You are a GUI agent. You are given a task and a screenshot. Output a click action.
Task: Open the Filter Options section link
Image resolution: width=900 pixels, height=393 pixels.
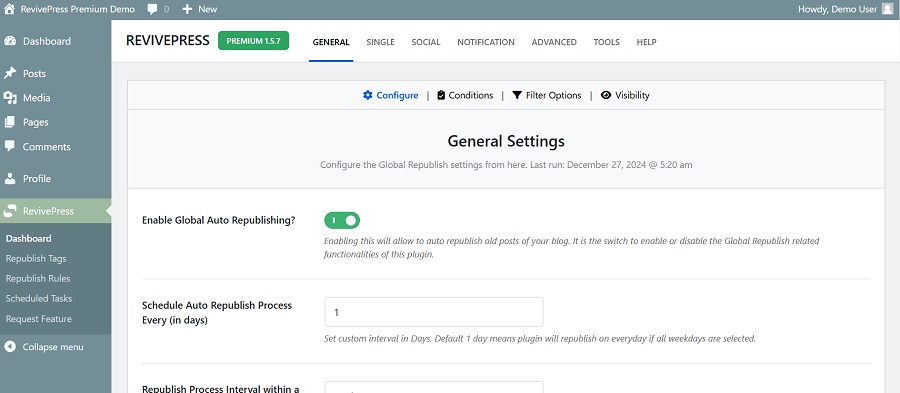[547, 95]
